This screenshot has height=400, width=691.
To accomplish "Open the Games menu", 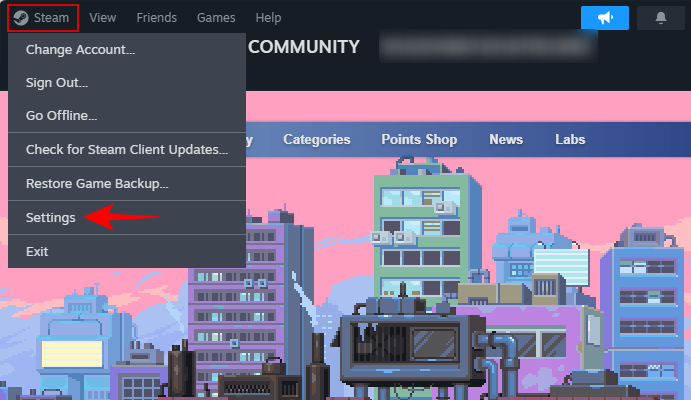I will tap(216, 18).
